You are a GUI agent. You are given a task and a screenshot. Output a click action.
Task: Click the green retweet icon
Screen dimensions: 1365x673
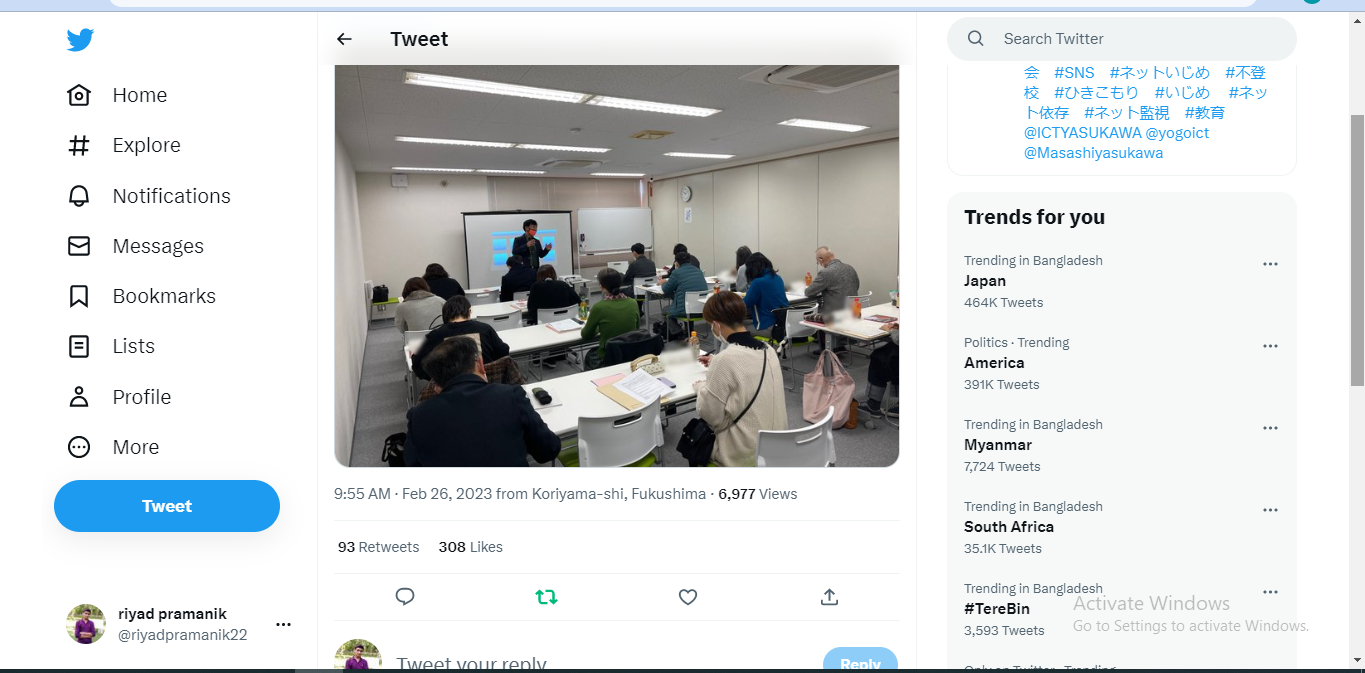pyautogui.click(x=546, y=597)
